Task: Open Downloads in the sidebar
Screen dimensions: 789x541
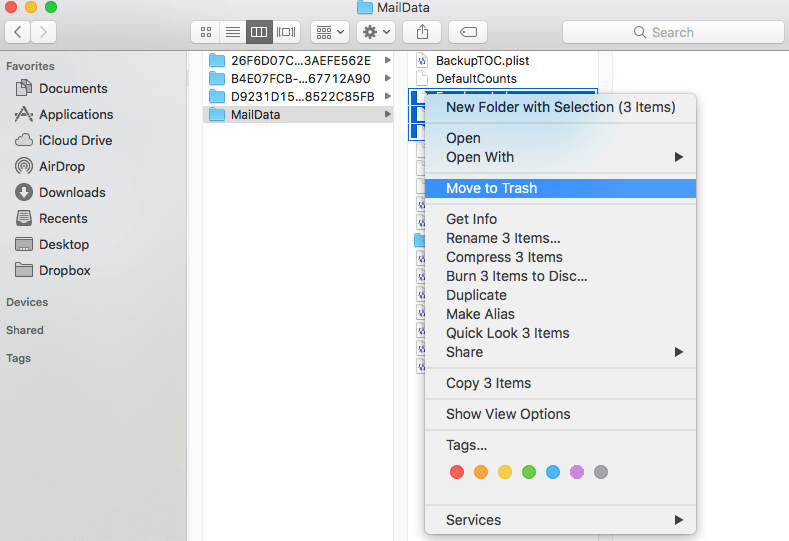Action: (71, 192)
